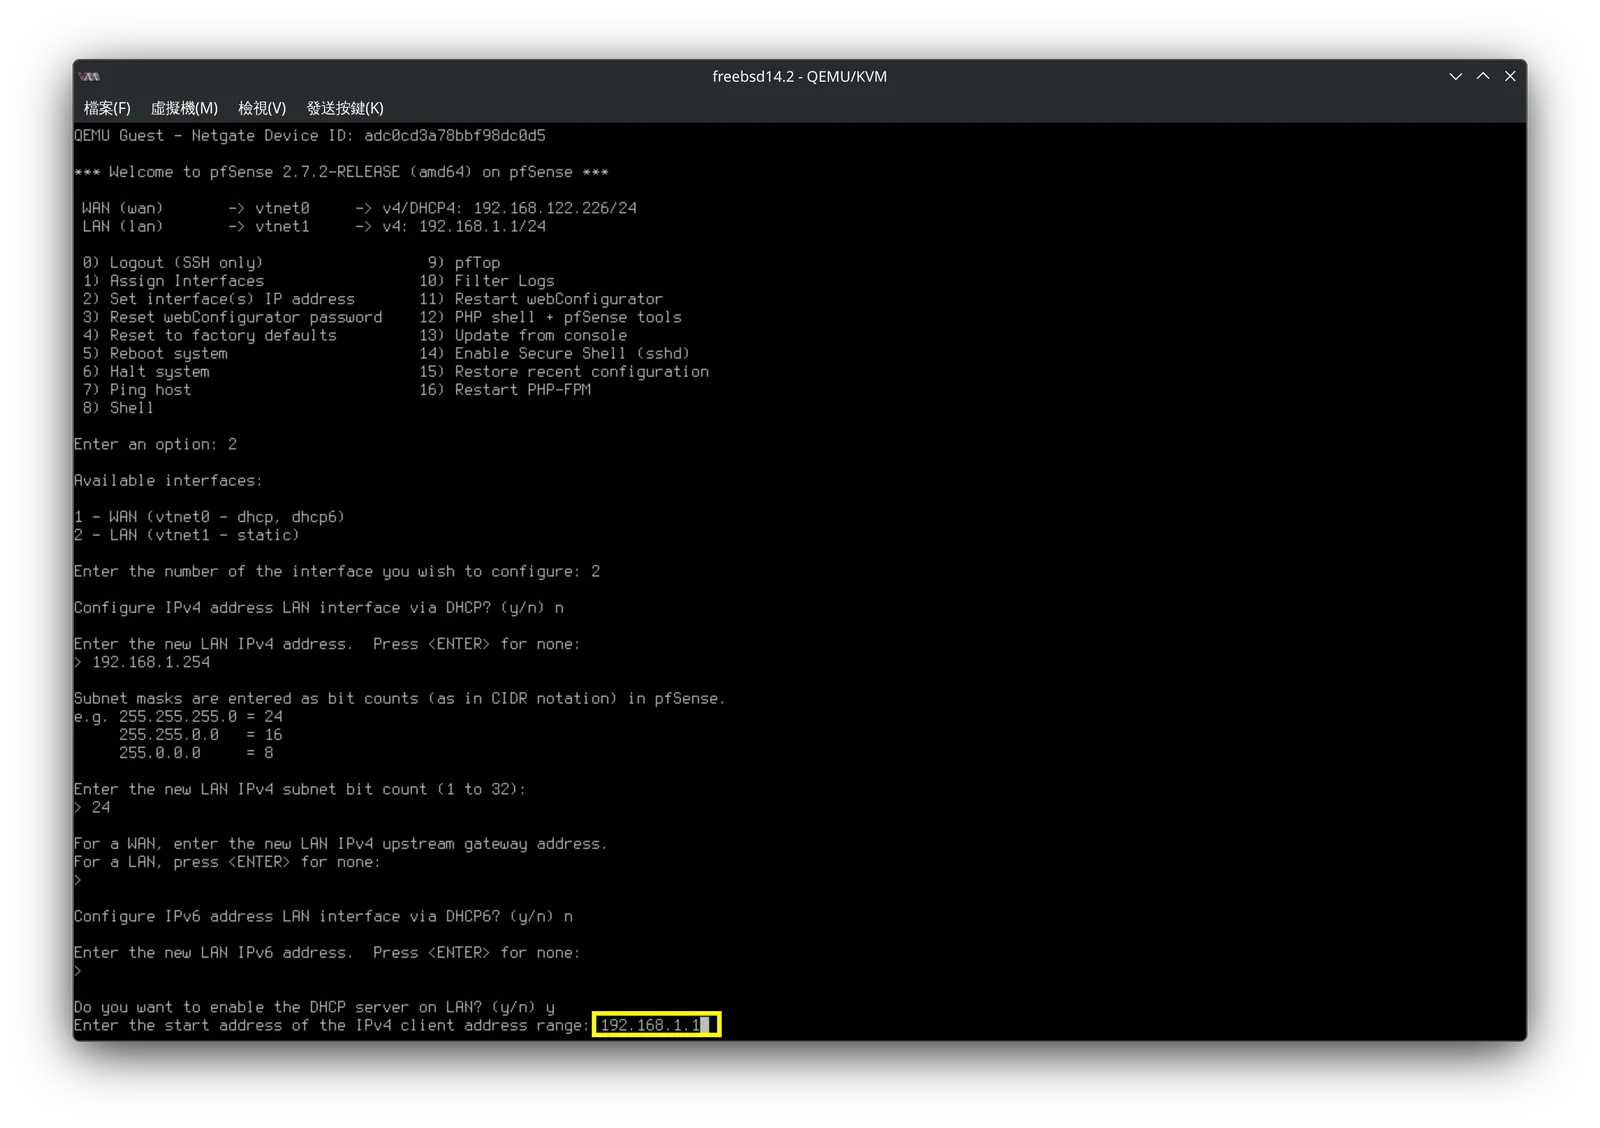Viewport: 1600px width, 1128px height.
Task: Click the '1 - WAN (vtnet0 - dhcp, dhcp6)' line
Action: [x=209, y=517]
